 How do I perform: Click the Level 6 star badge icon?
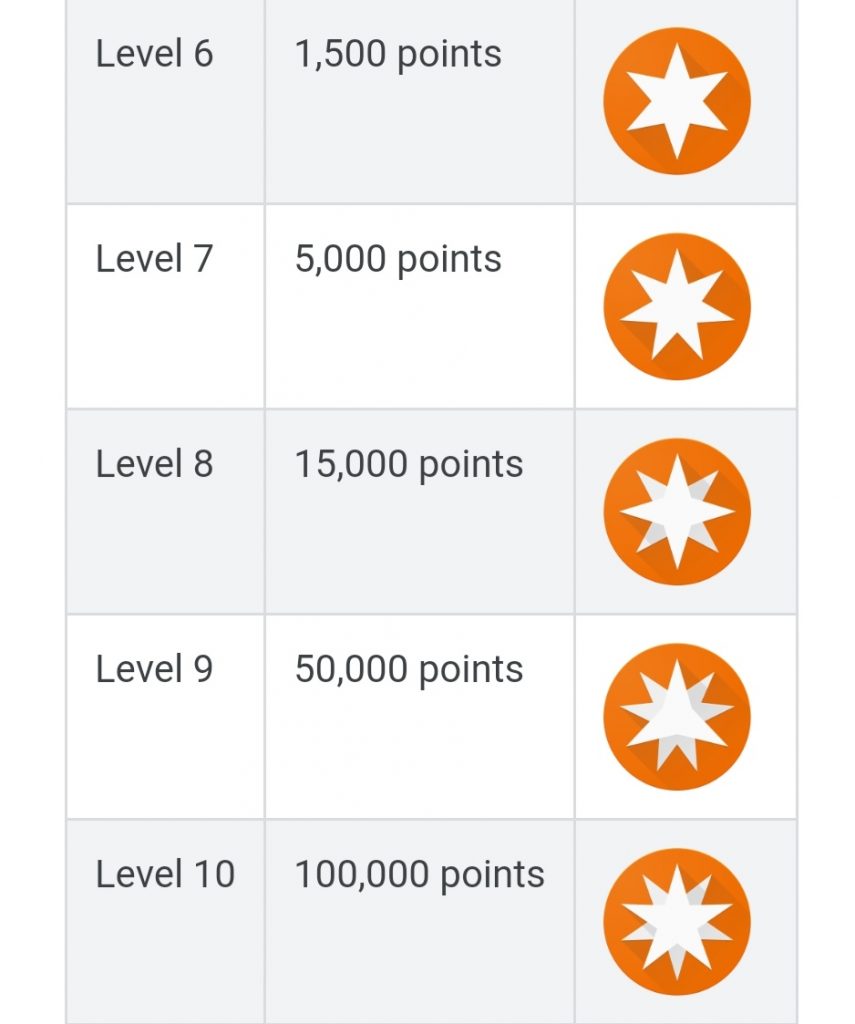click(677, 101)
